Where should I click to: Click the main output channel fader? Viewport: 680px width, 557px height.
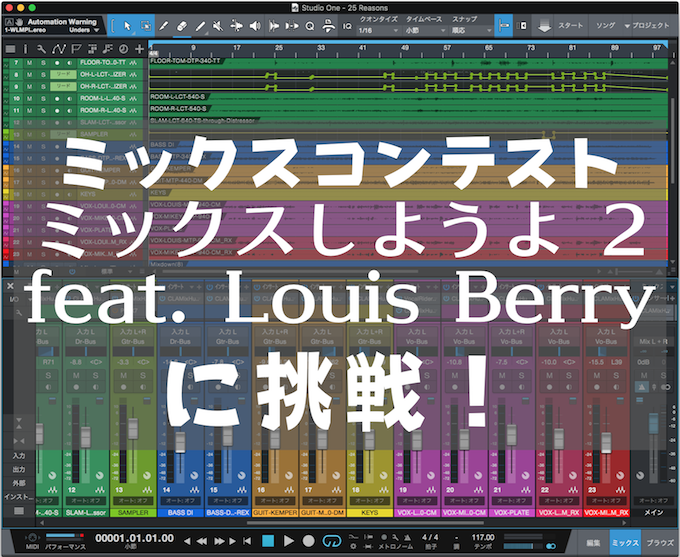[653, 424]
